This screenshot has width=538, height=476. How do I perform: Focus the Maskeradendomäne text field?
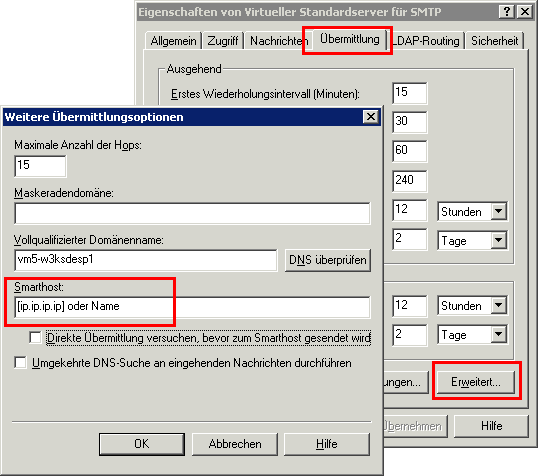tap(192, 213)
